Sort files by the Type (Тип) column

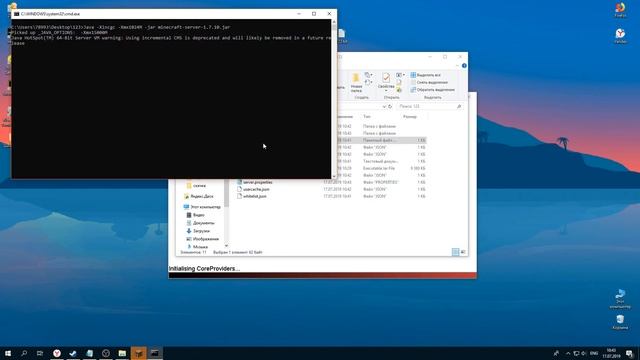(367, 117)
